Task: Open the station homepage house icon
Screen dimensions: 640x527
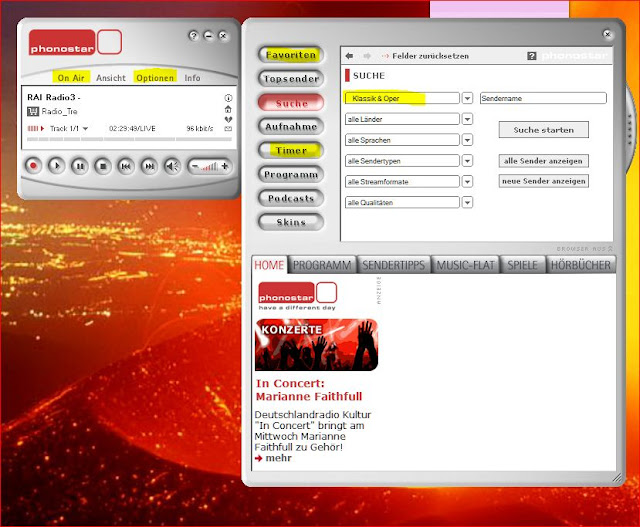Action: pyautogui.click(x=228, y=109)
